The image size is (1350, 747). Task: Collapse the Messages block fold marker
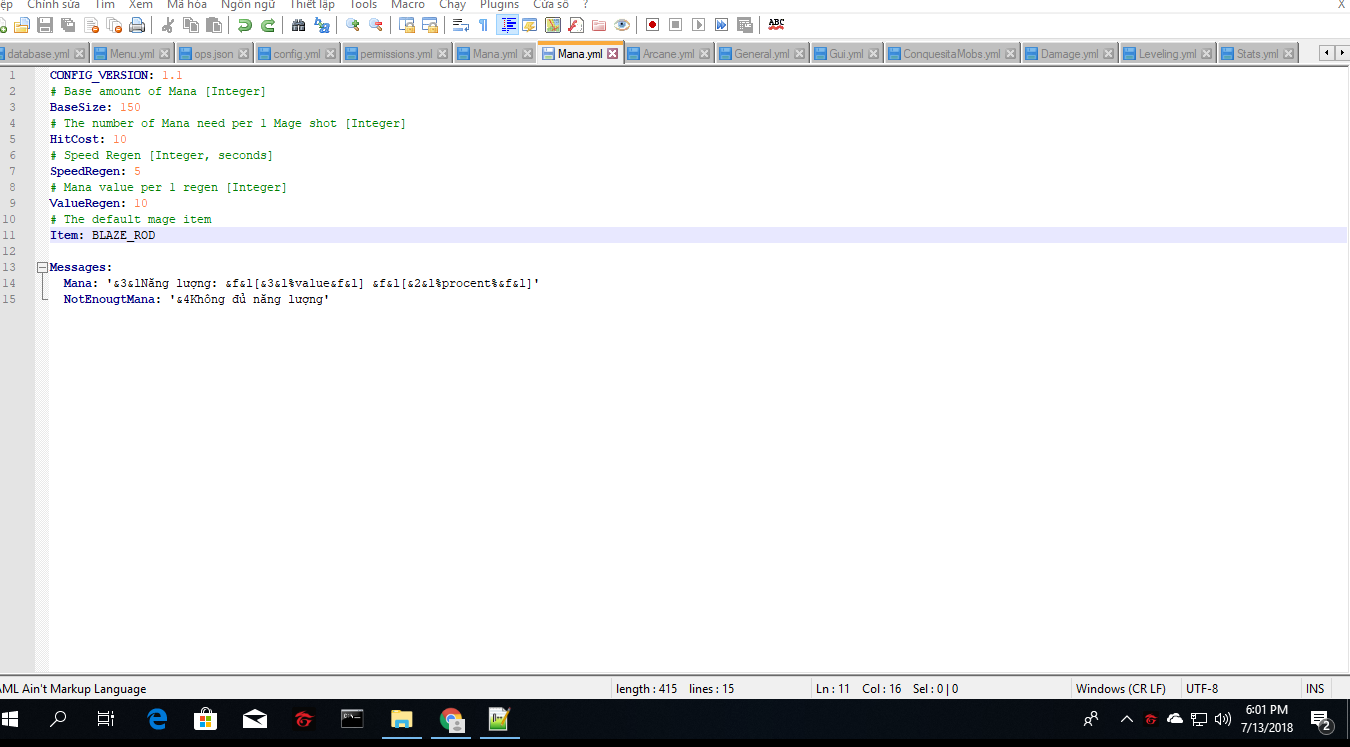[x=42, y=268]
